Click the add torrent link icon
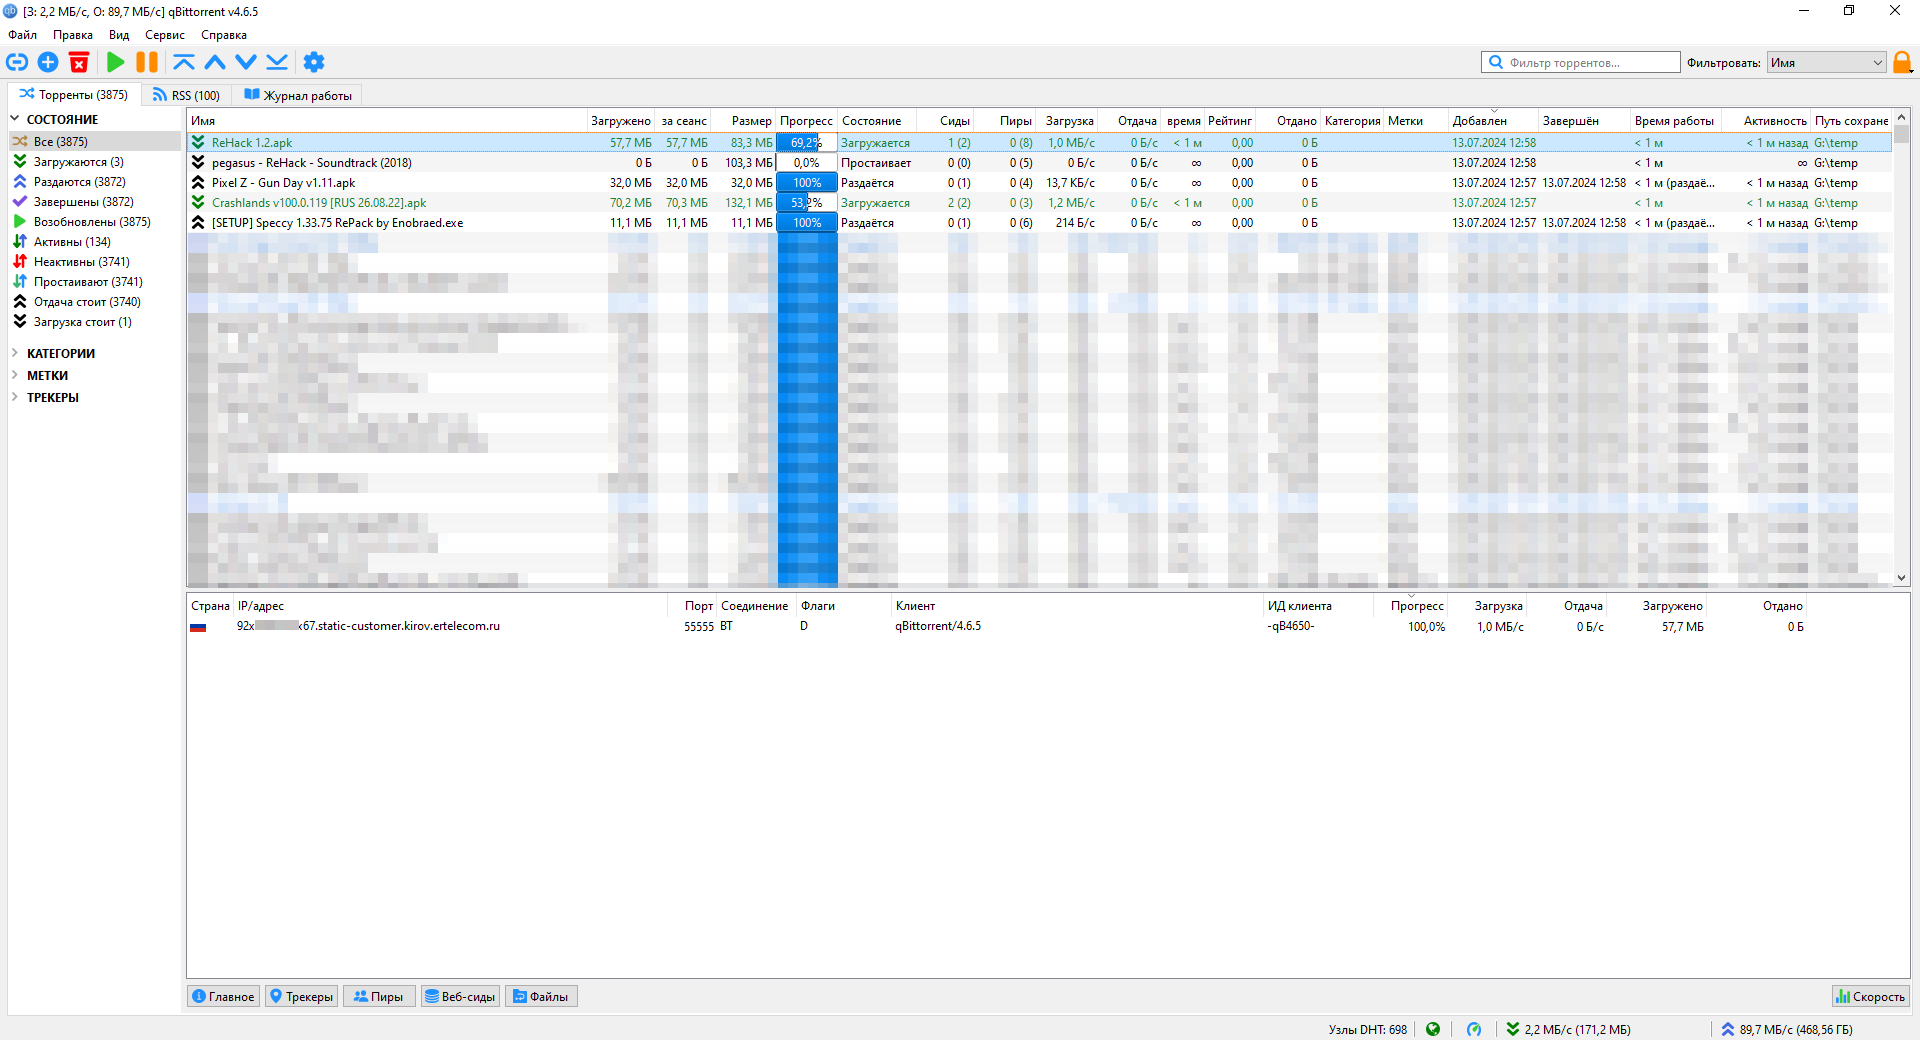This screenshot has height=1040, width=1920. pyautogui.click(x=17, y=62)
